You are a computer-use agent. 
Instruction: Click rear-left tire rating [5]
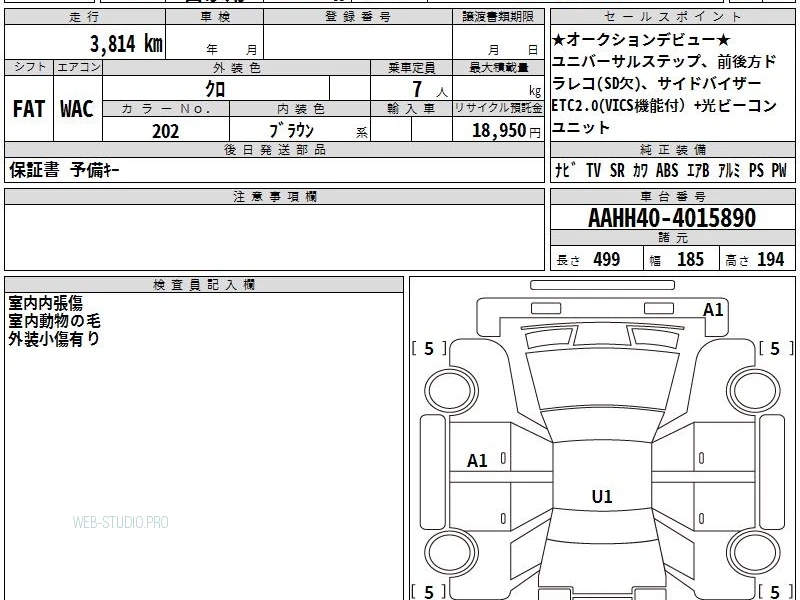coord(429,592)
